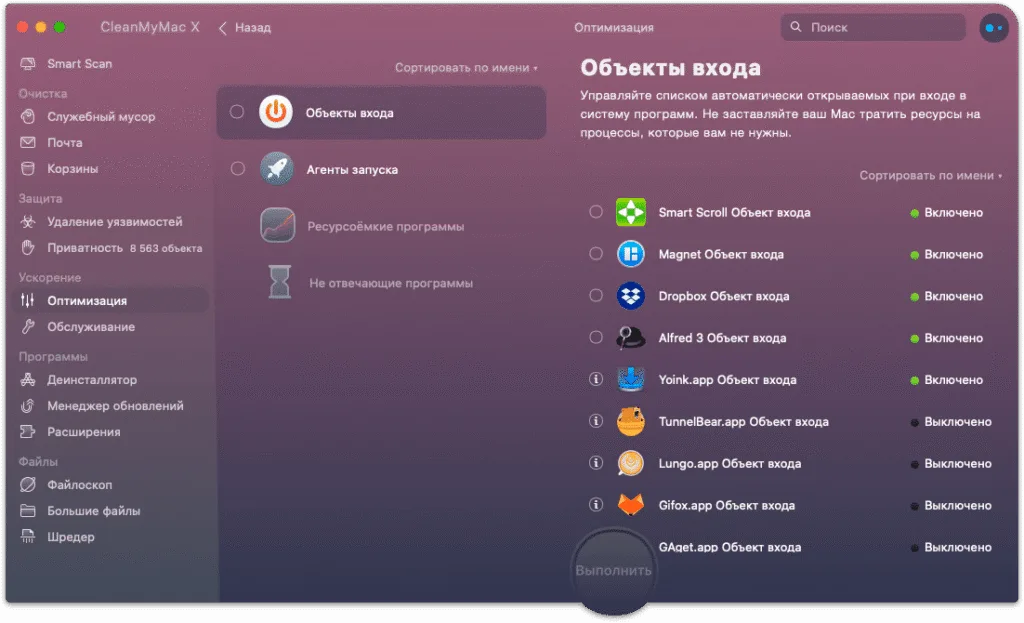Open the Менеджер обновлений section label
The width and height of the screenshot is (1024, 623).
pos(115,406)
